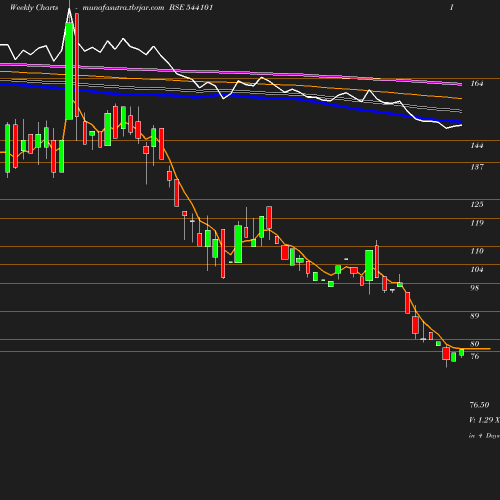Click the 119 price axis label

(477, 223)
